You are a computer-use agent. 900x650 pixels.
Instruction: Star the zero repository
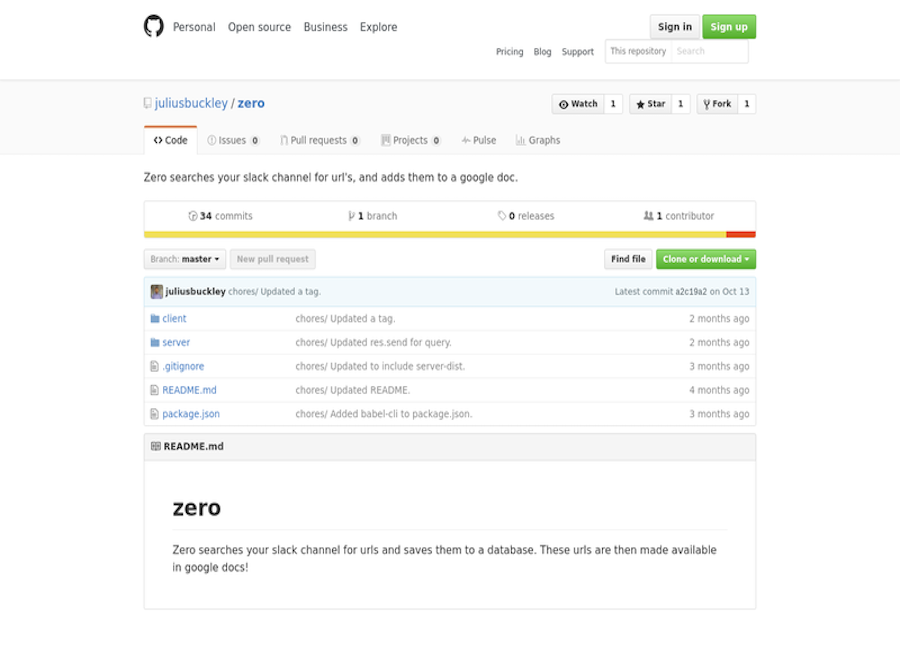650,104
